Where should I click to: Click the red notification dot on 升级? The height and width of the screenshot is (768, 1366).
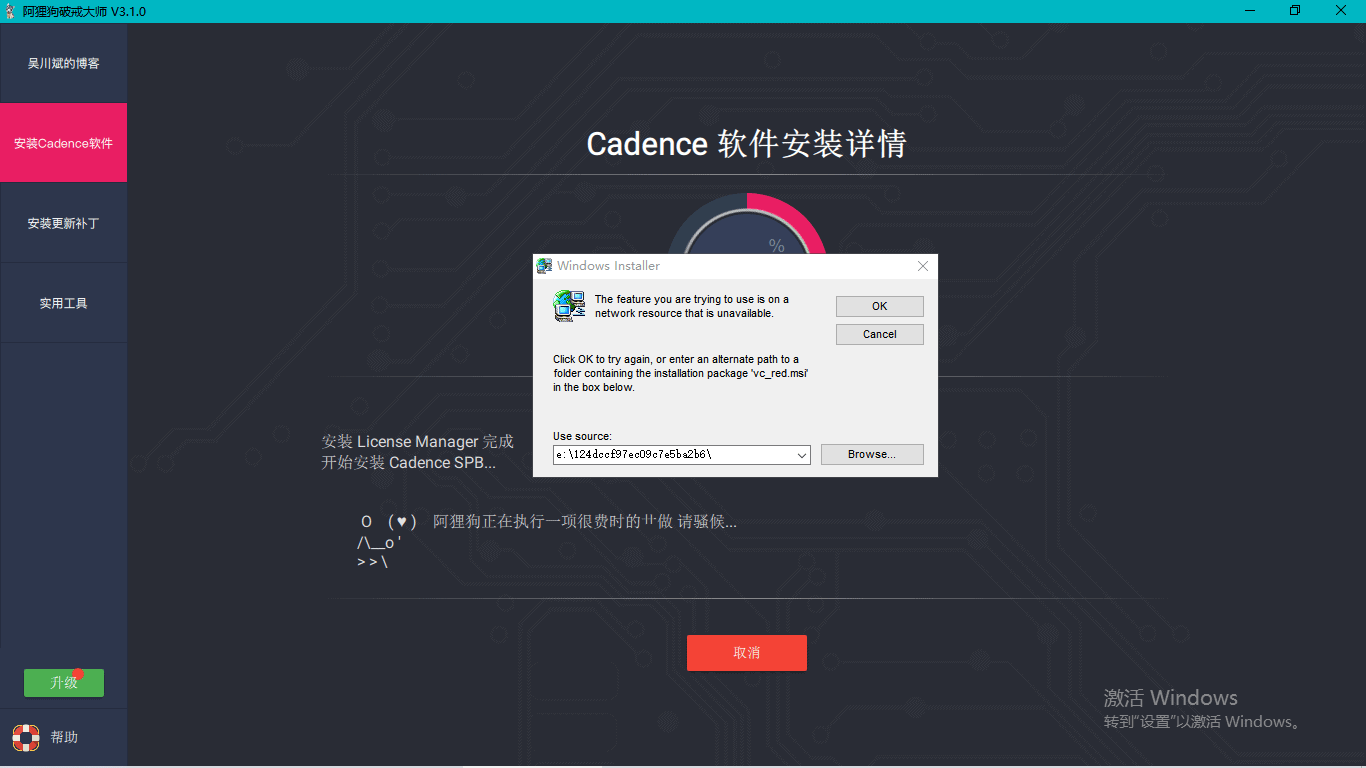[x=79, y=674]
